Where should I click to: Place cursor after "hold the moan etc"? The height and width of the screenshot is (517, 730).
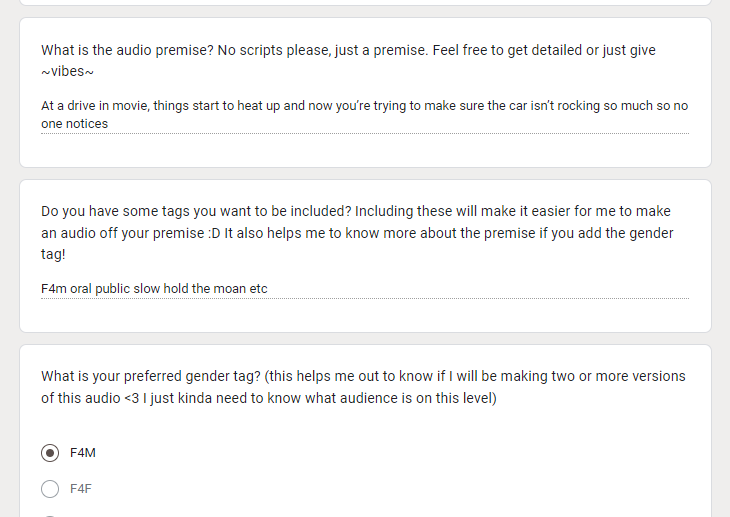[268, 289]
